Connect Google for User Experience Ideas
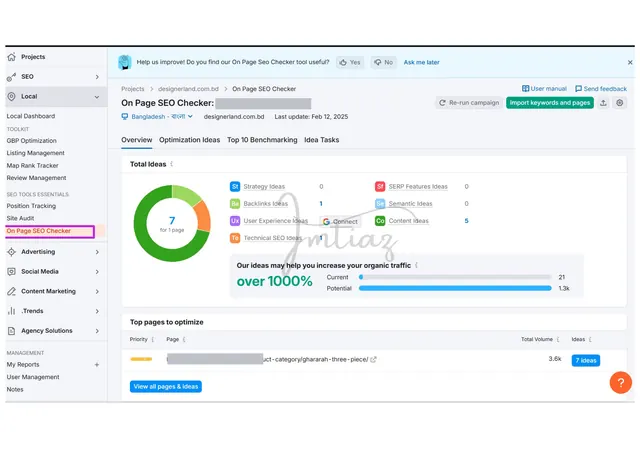640x452 pixels. click(x=340, y=221)
